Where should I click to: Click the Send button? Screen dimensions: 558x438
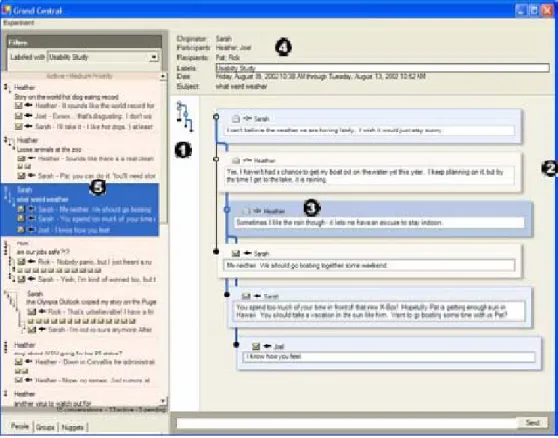532,422
